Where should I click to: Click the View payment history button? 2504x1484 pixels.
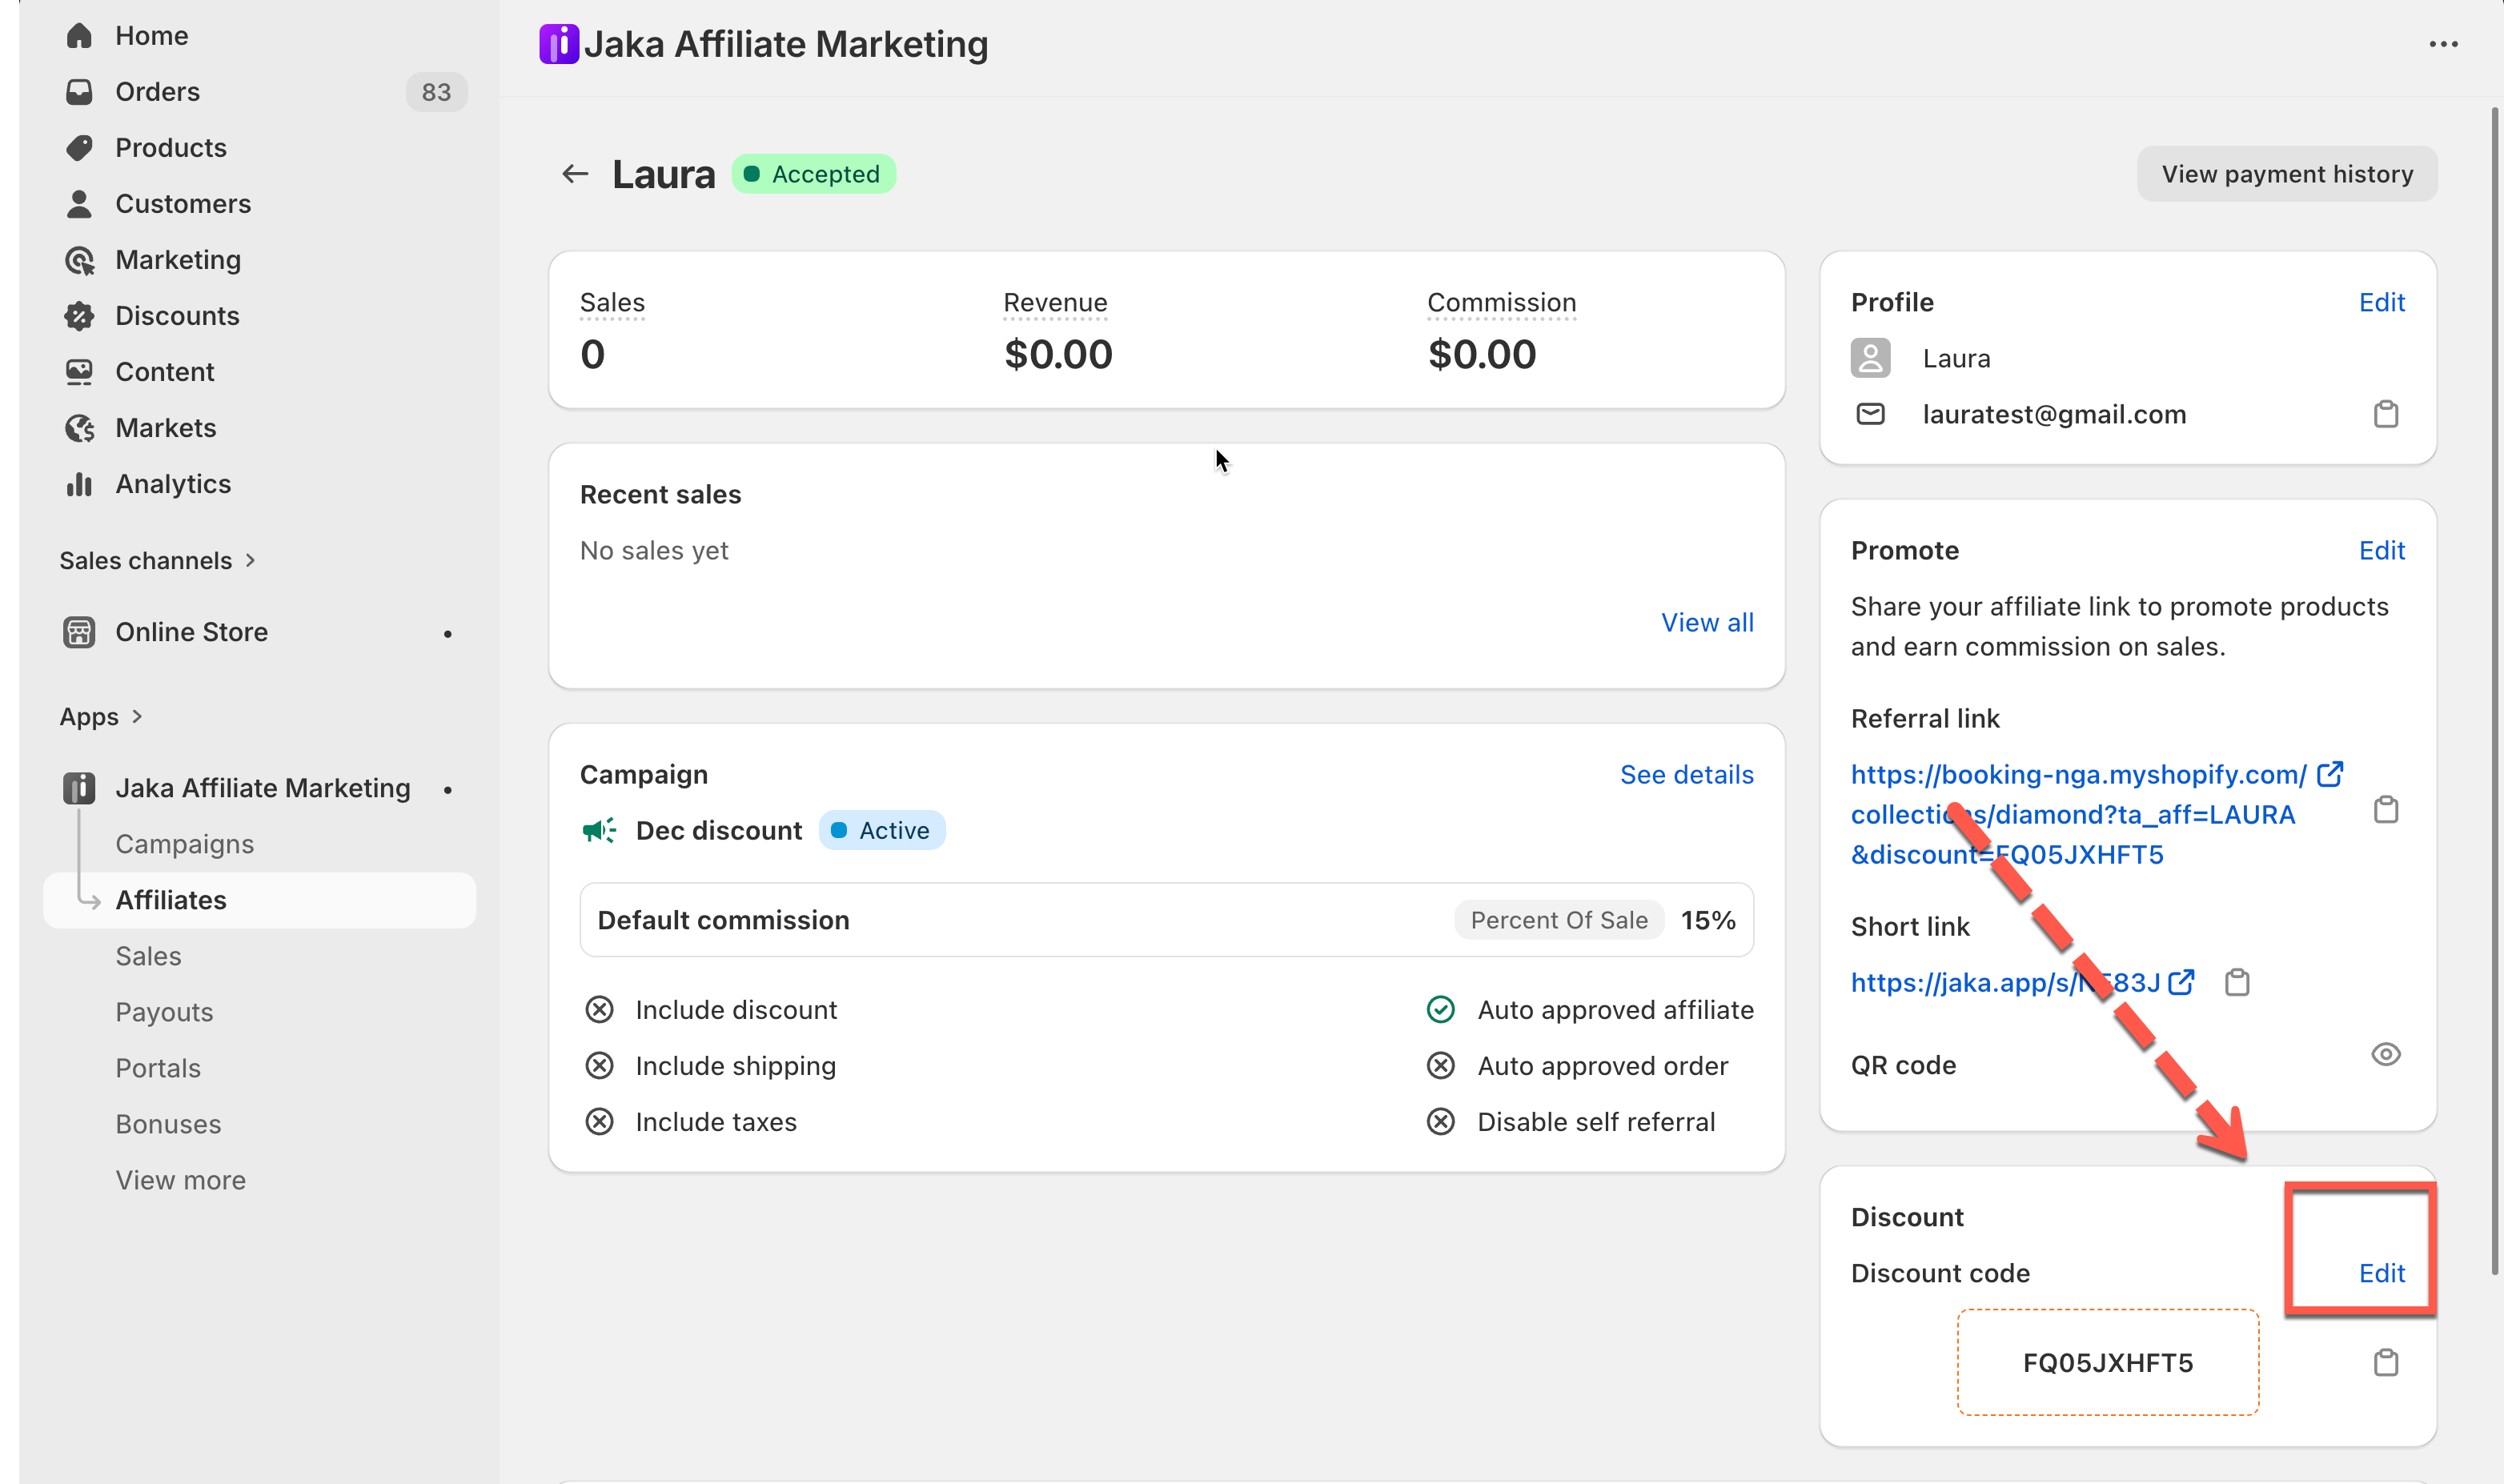(2286, 174)
